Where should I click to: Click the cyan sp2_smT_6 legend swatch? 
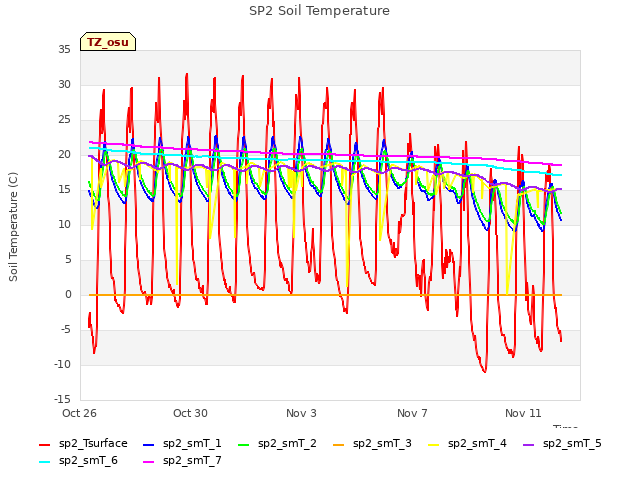[44, 462]
